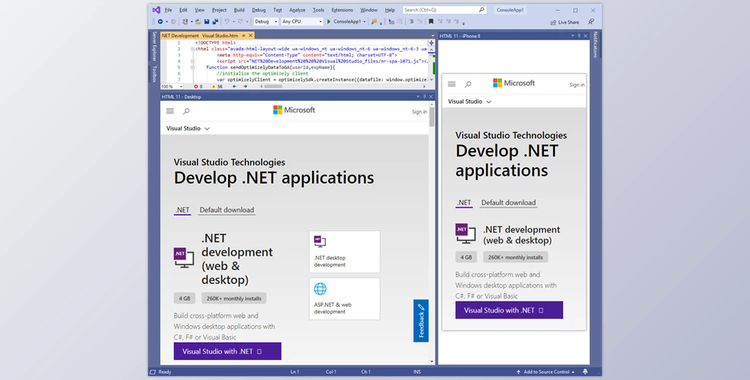Open the Extensions menu

[342, 10]
